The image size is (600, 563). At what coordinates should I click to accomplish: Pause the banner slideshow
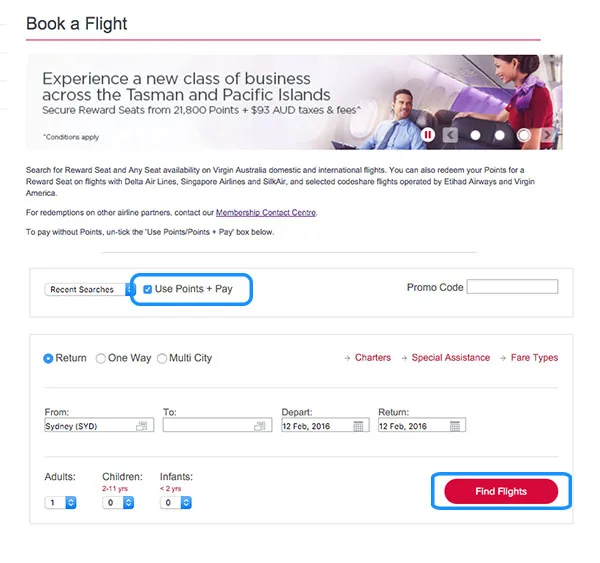[x=428, y=134]
